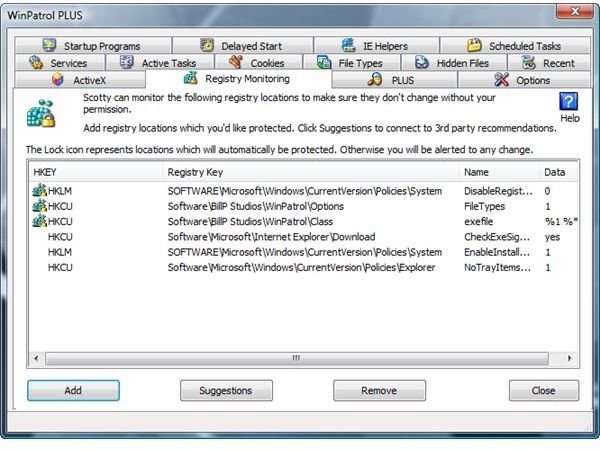Select the Software\BillP Studios\WinPatrol\Options row
Screen dimensions: 600x450
coord(303,206)
